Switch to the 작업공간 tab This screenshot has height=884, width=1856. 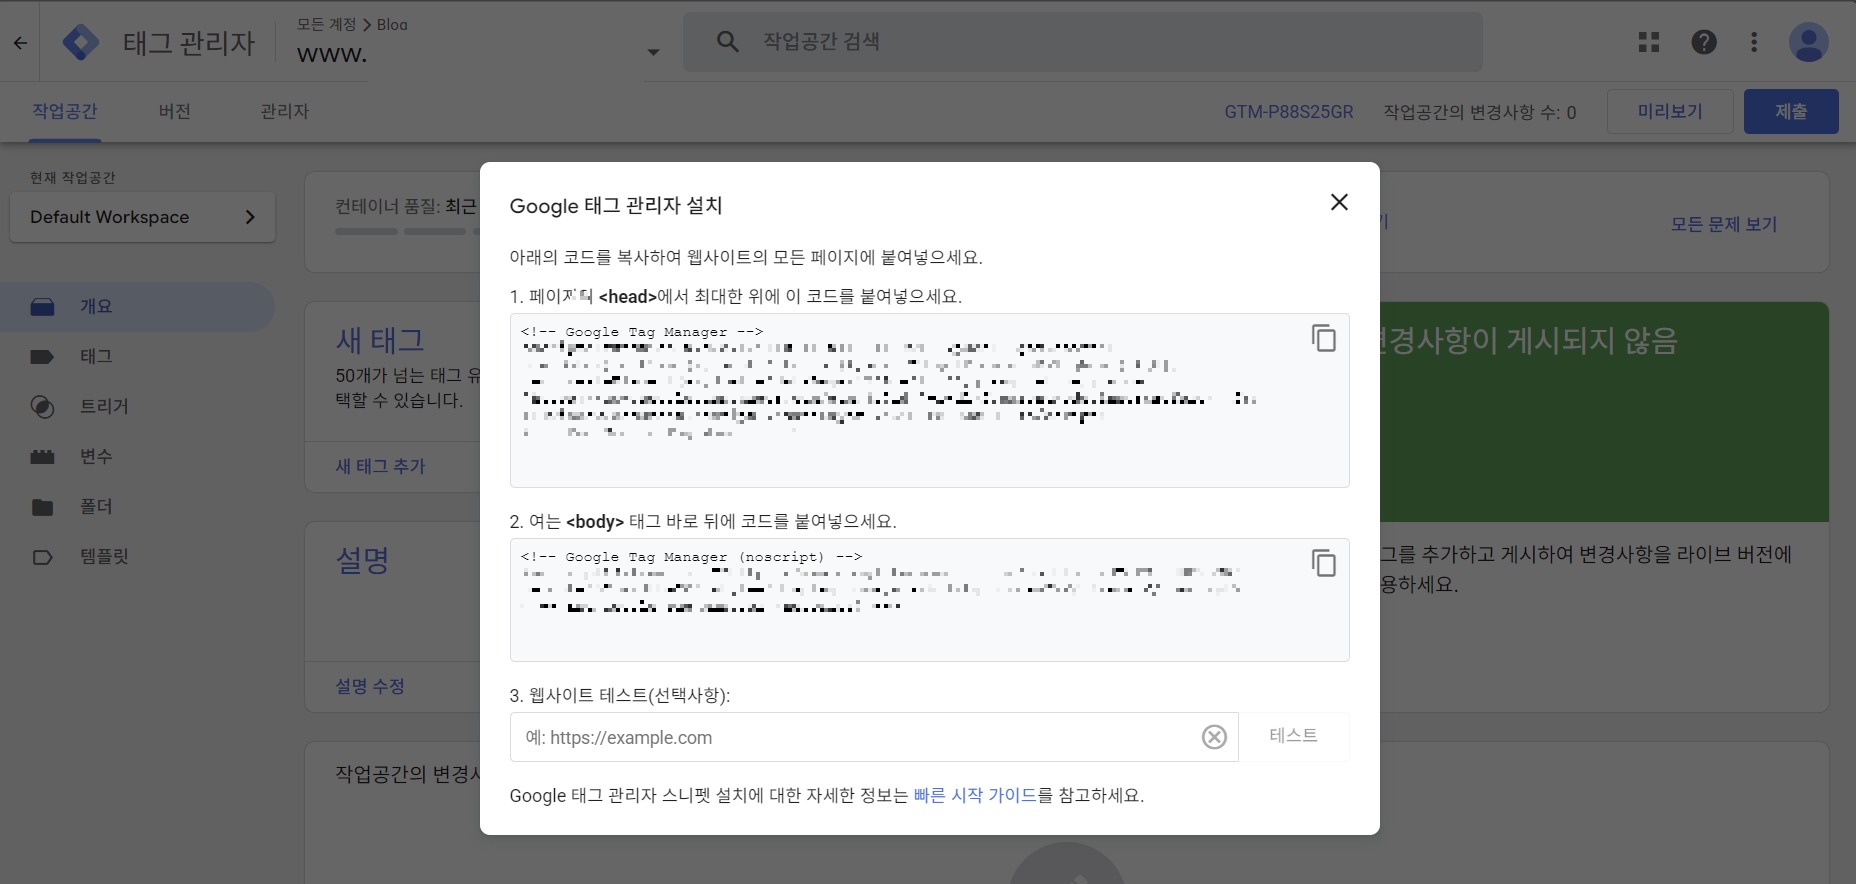pyautogui.click(x=65, y=111)
